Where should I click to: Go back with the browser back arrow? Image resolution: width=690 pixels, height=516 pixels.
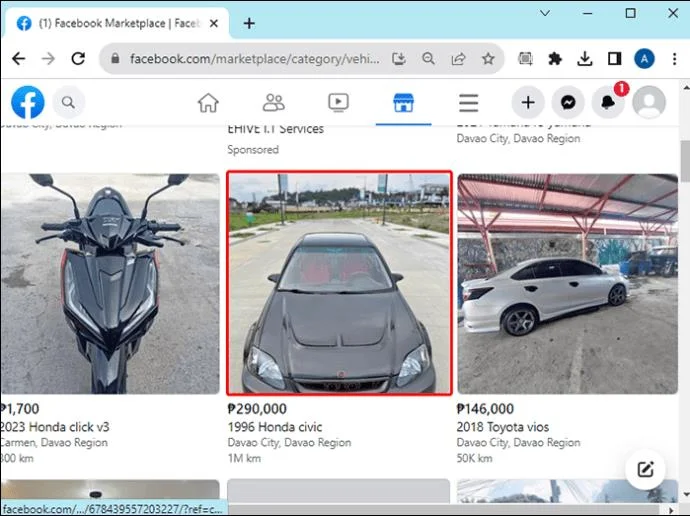(18, 59)
